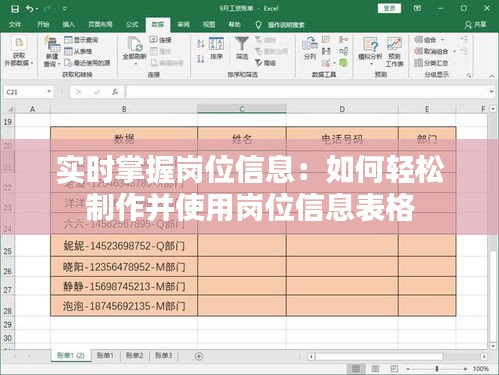Viewport: 499px width, 375px height.
Task: Switch to Page Break Preview in the status bar
Action: pyautogui.click(x=394, y=368)
